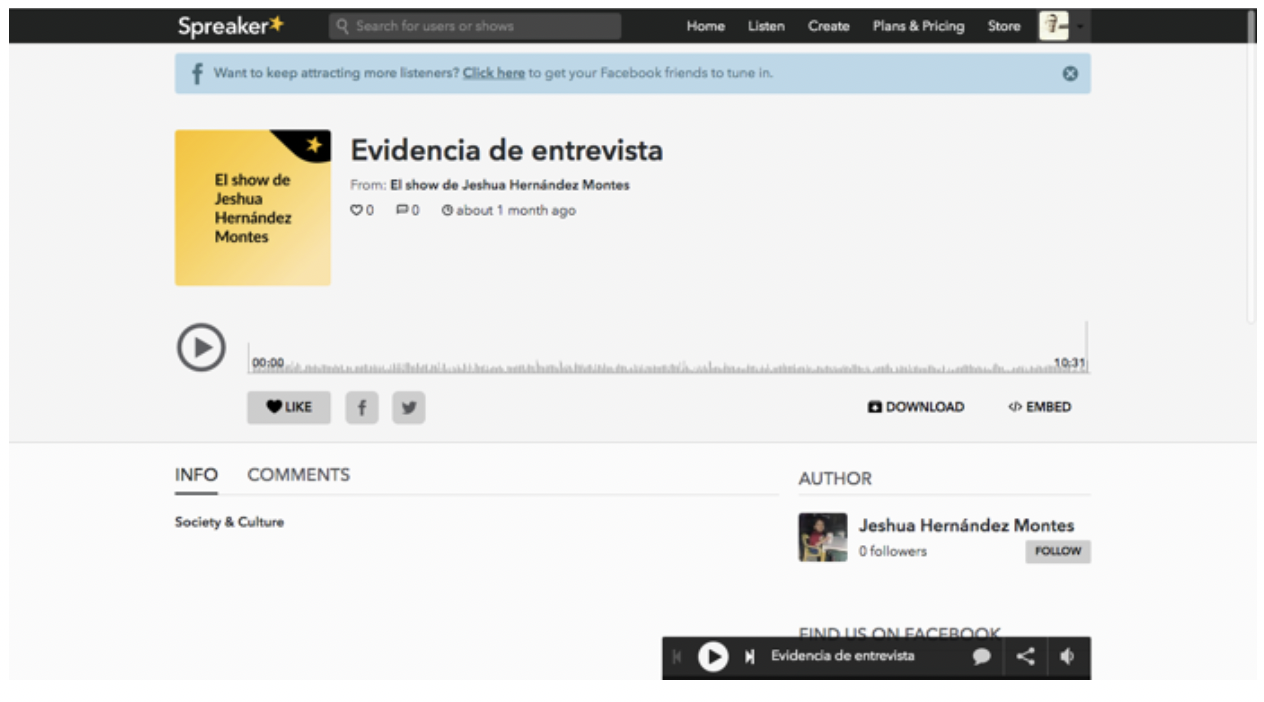Click the large play button beside waveform
Image resolution: width=1264 pixels, height=702 pixels.
(x=201, y=348)
